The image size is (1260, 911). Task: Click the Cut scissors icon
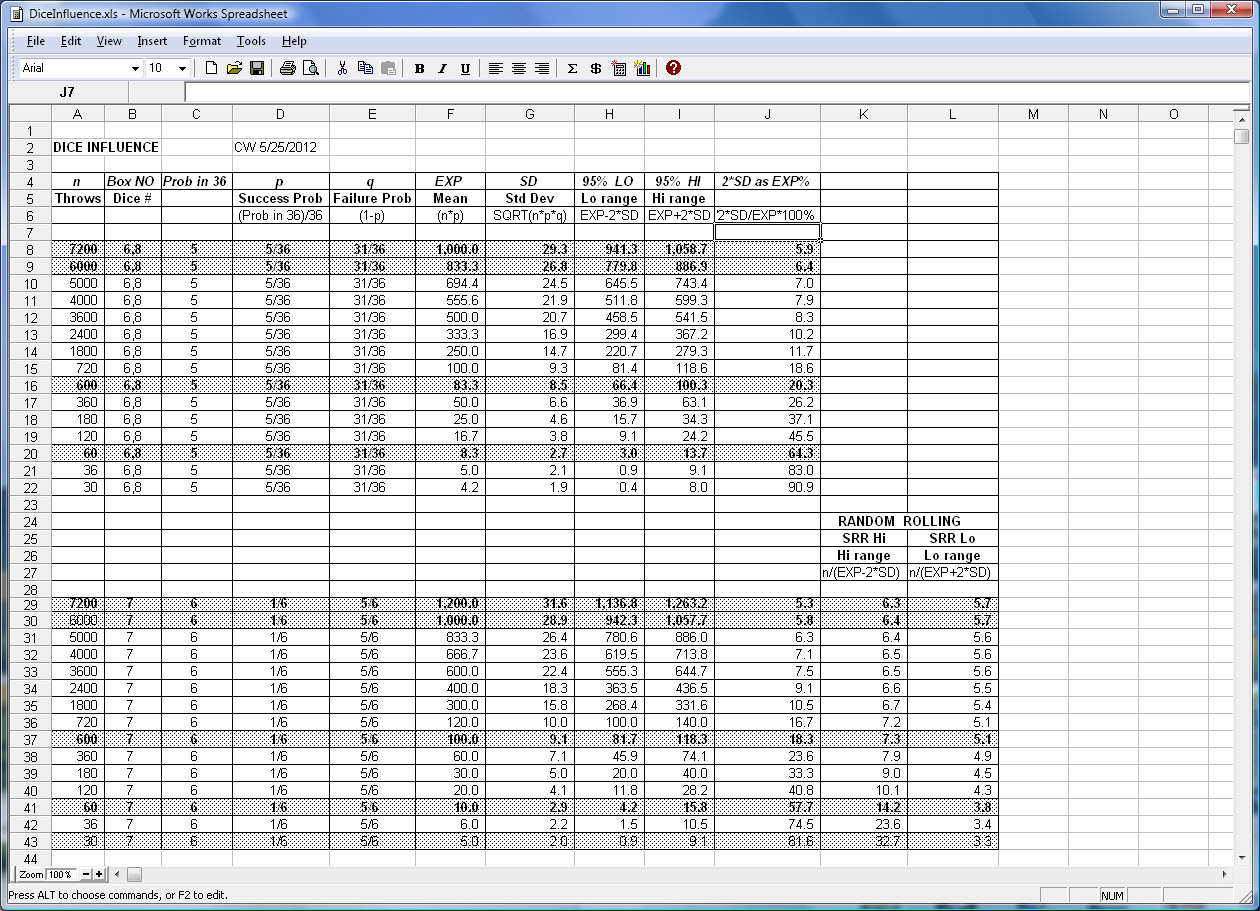coord(342,68)
